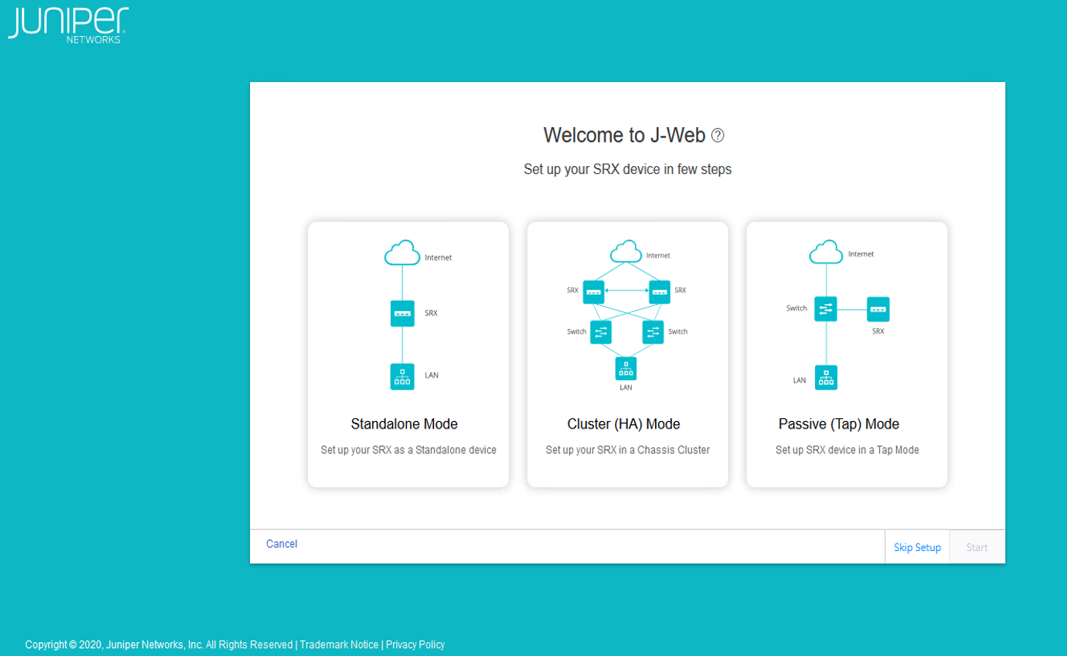Select the Cluster (HA) Mode title
The width and height of the screenshot is (1067, 656).
click(623, 424)
